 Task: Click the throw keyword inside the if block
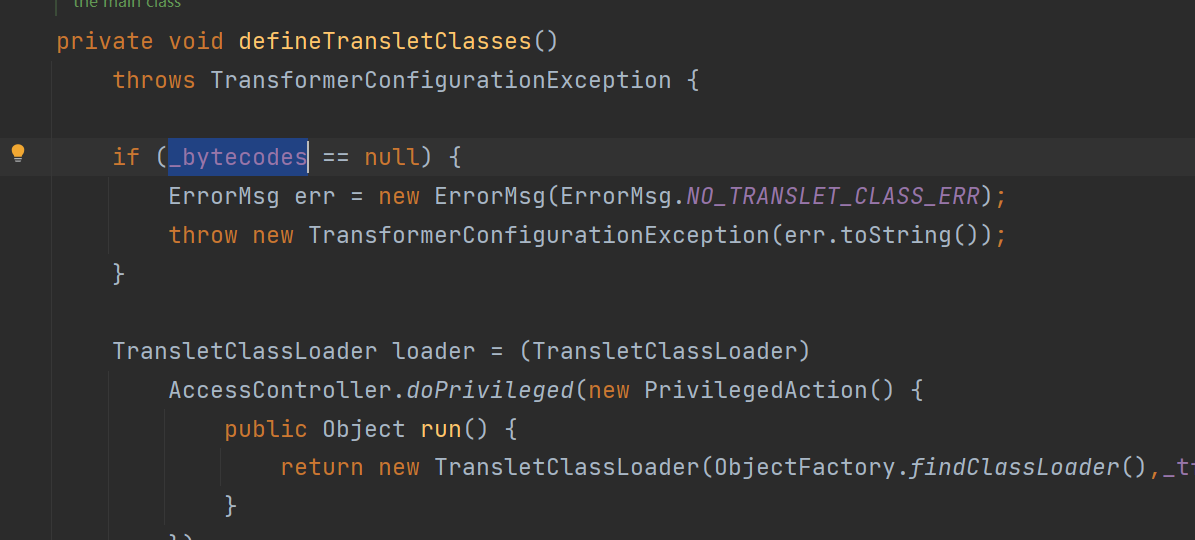coord(203,235)
